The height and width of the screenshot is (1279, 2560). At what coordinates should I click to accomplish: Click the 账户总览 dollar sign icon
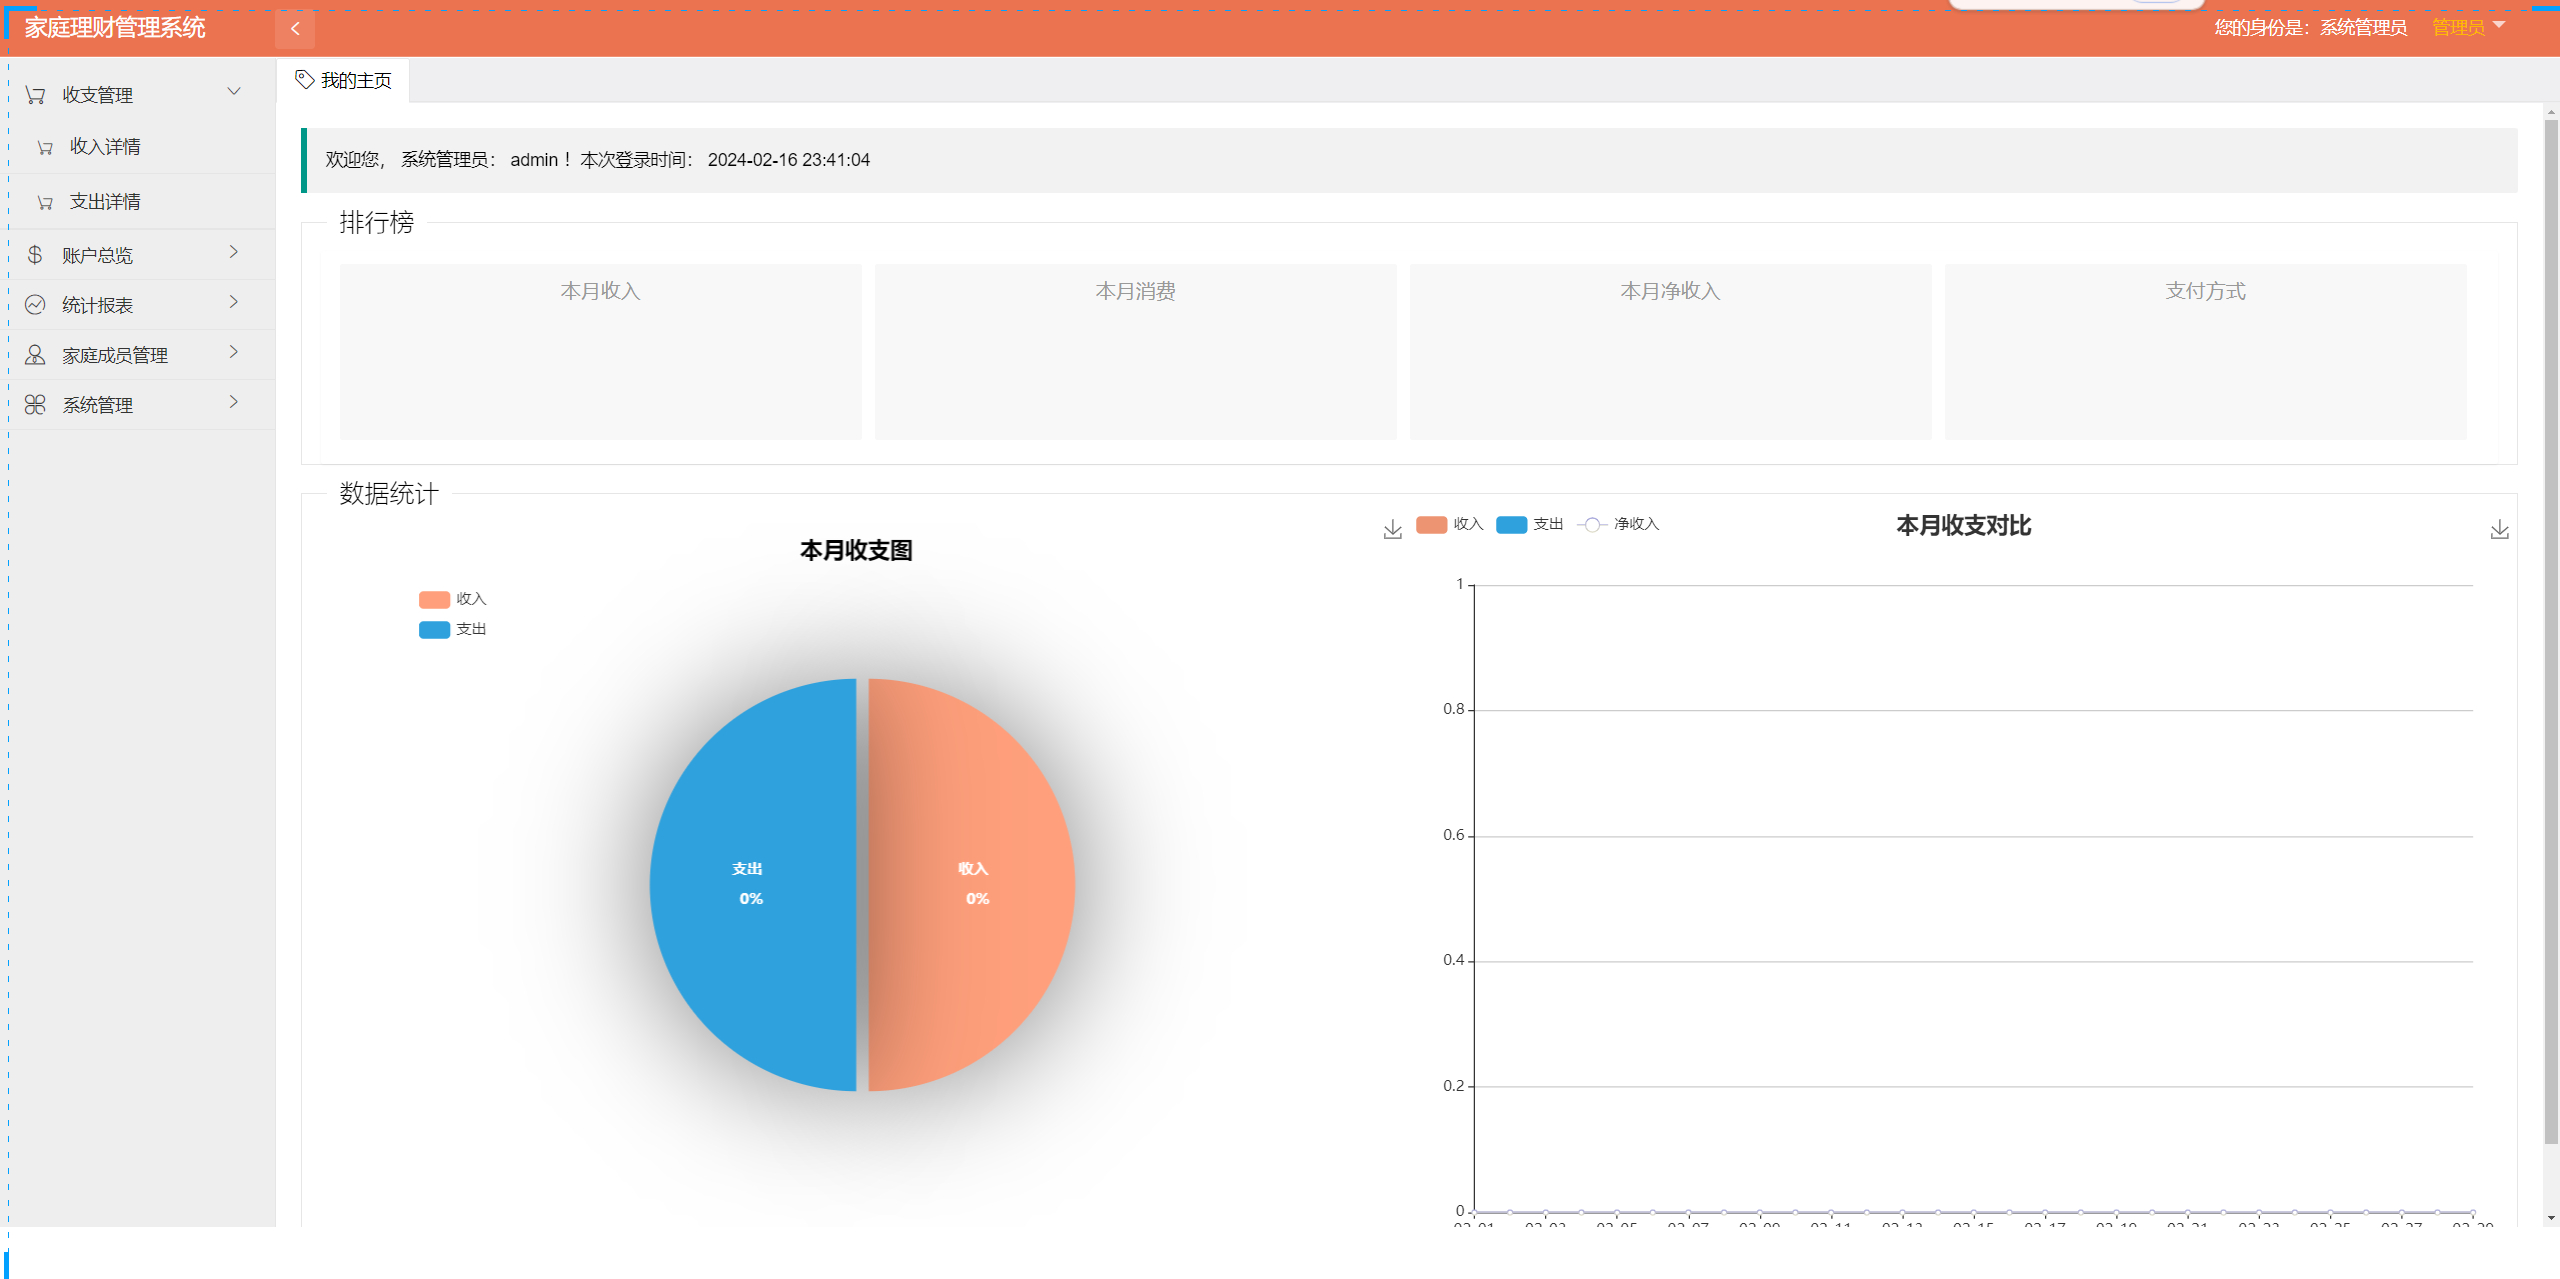pos(35,255)
